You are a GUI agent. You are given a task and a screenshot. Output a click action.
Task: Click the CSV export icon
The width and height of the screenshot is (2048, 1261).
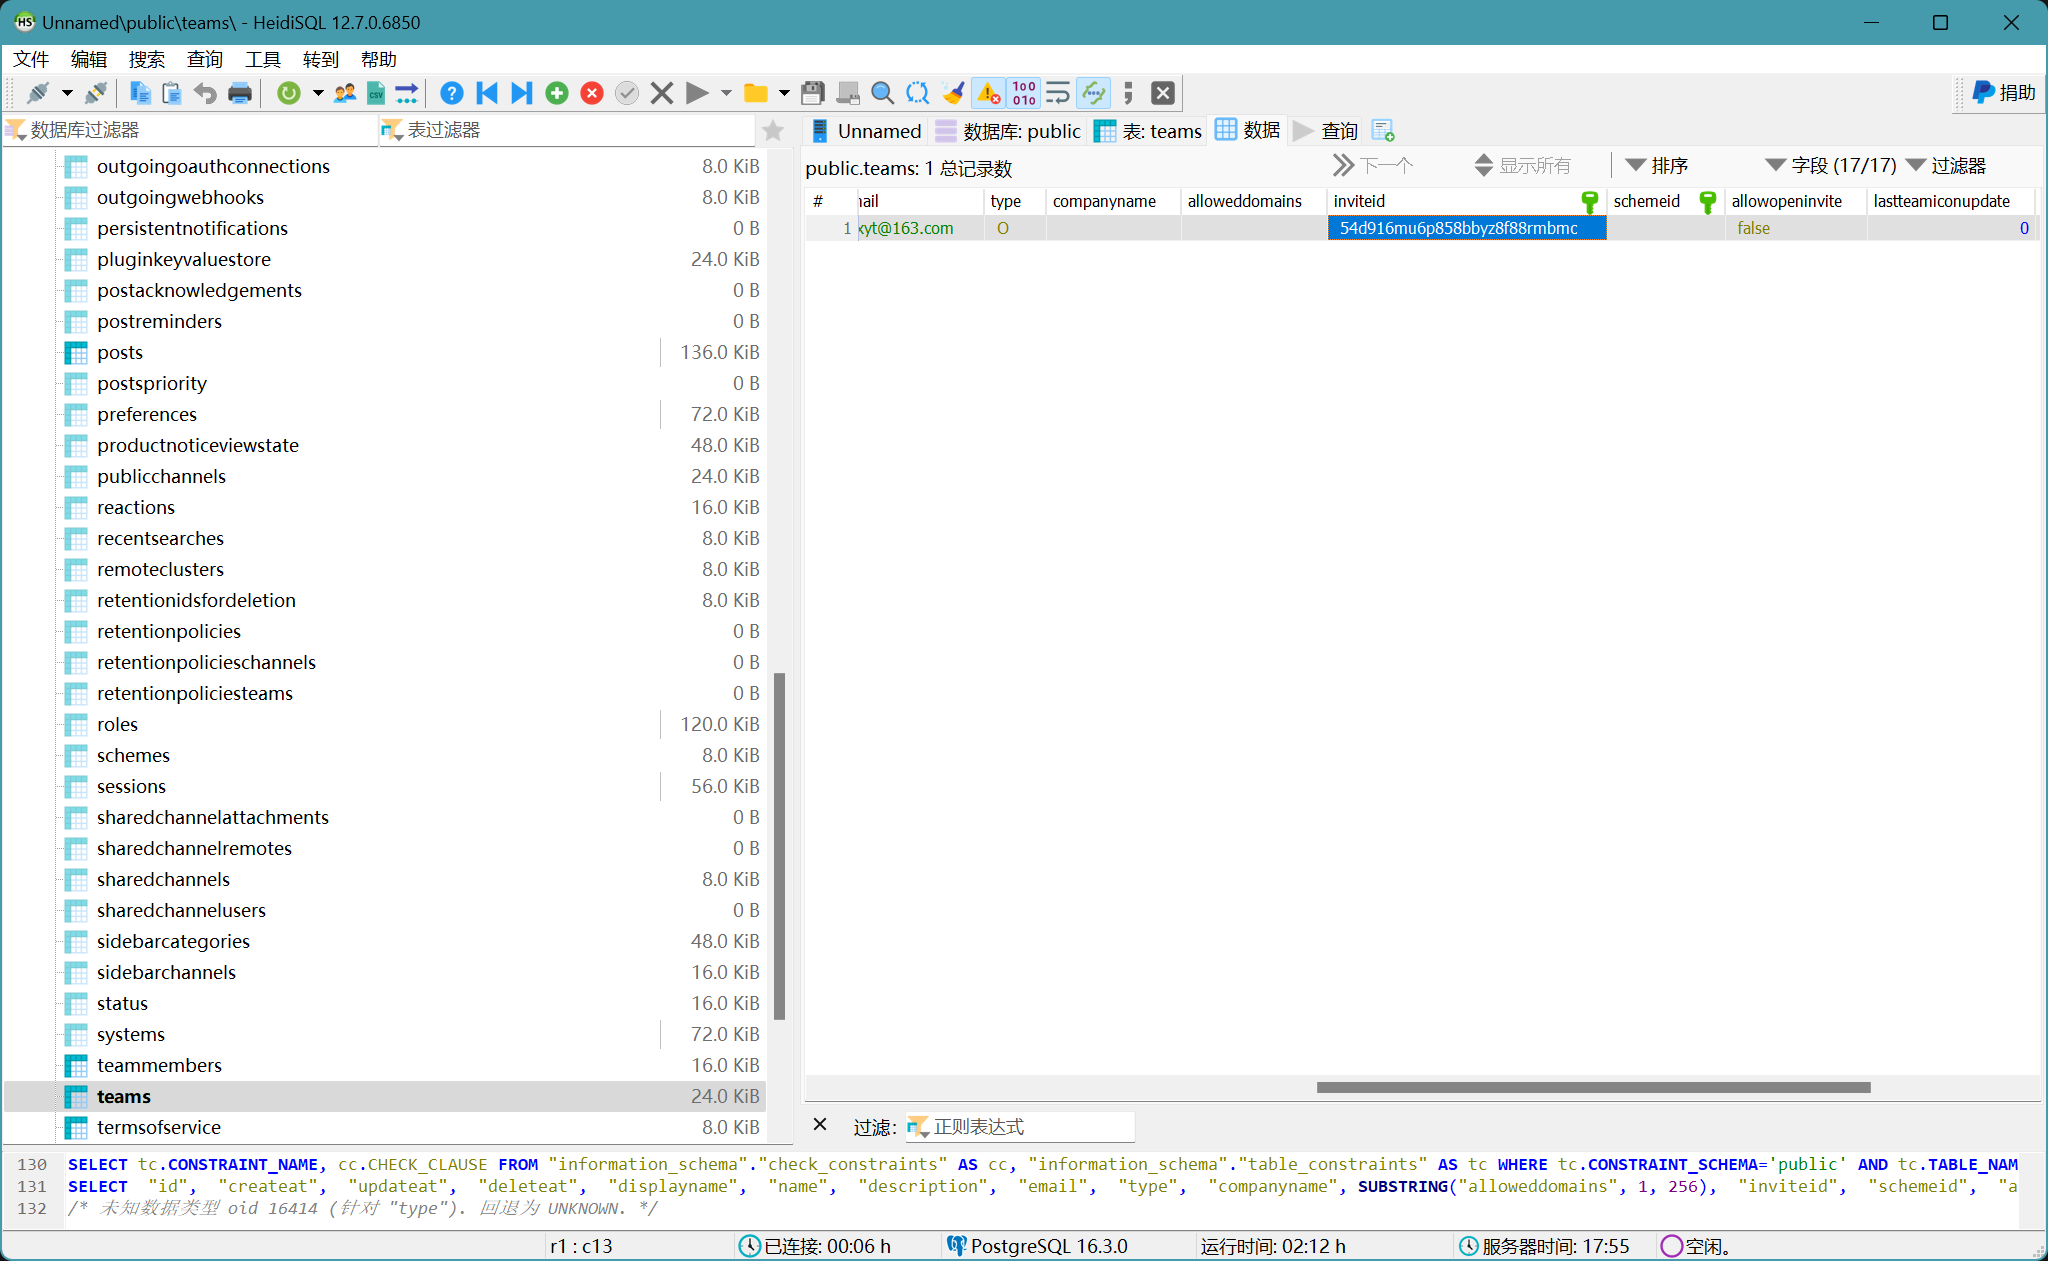point(376,93)
